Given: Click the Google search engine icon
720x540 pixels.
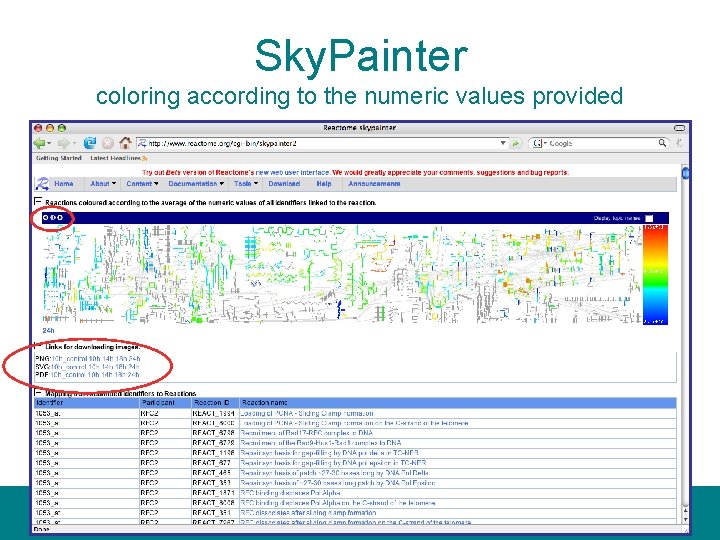Looking at the screenshot, I should (537, 143).
